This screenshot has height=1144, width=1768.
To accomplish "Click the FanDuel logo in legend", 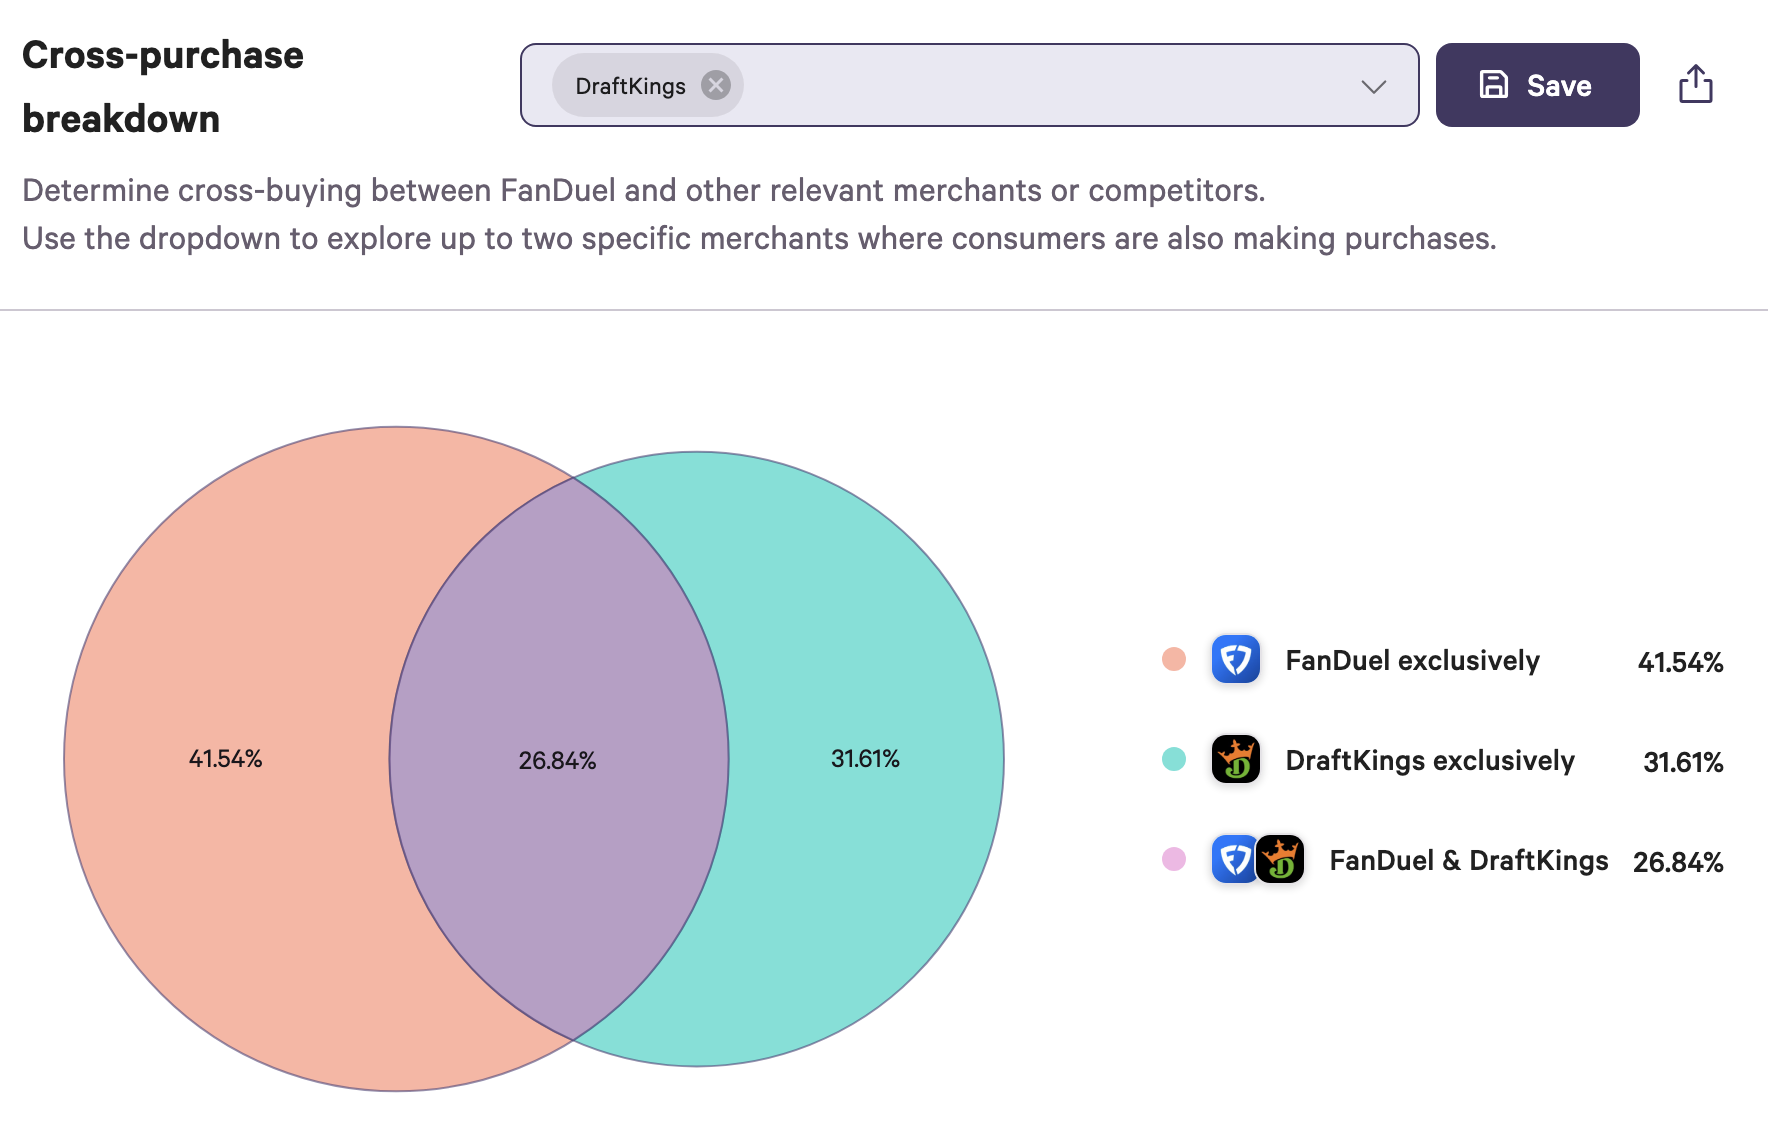I will 1235,660.
